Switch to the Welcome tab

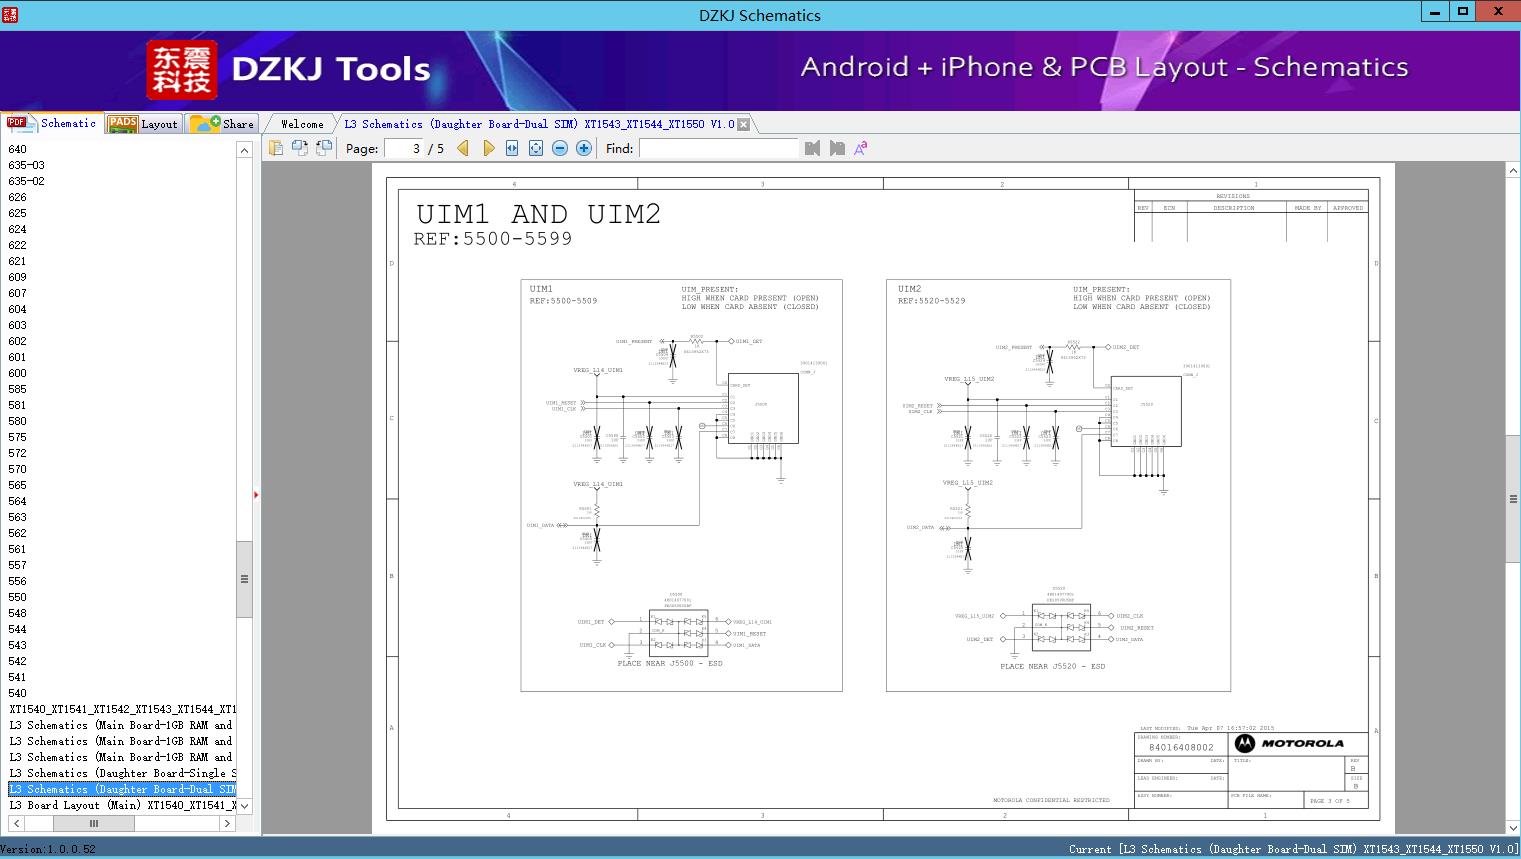pyautogui.click(x=299, y=123)
